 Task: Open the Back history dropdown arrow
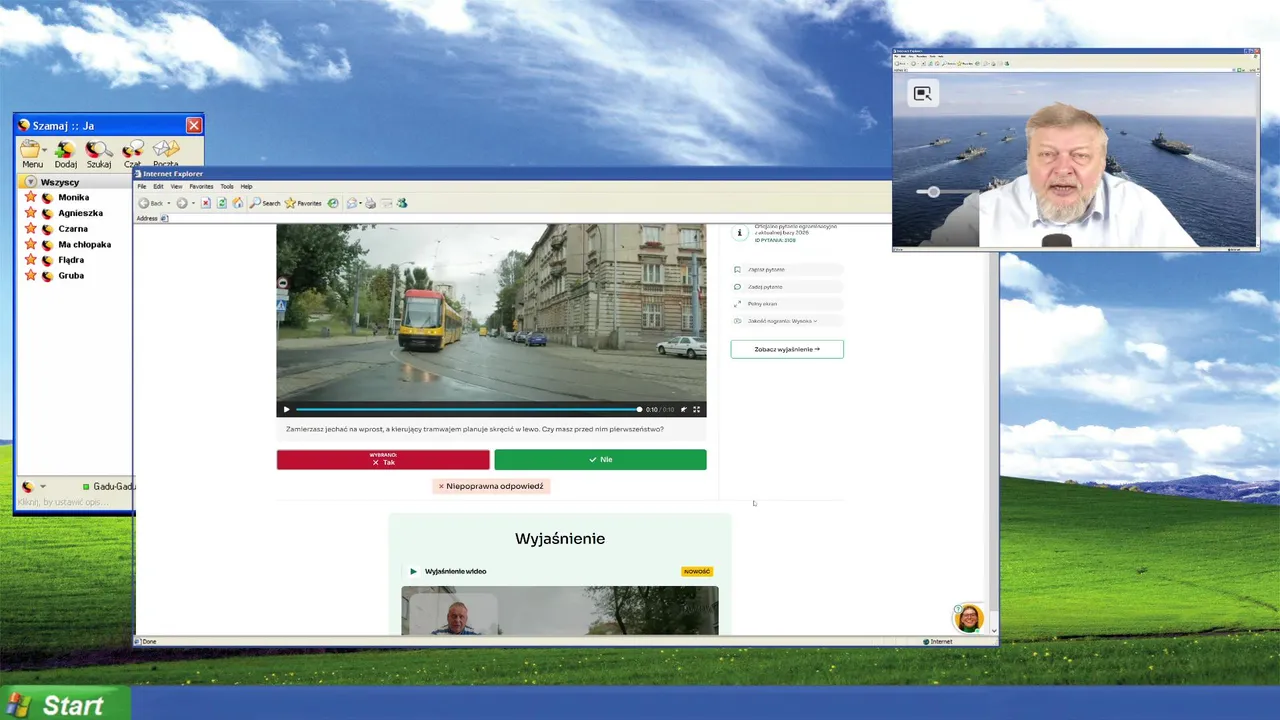pyautogui.click(x=169, y=203)
